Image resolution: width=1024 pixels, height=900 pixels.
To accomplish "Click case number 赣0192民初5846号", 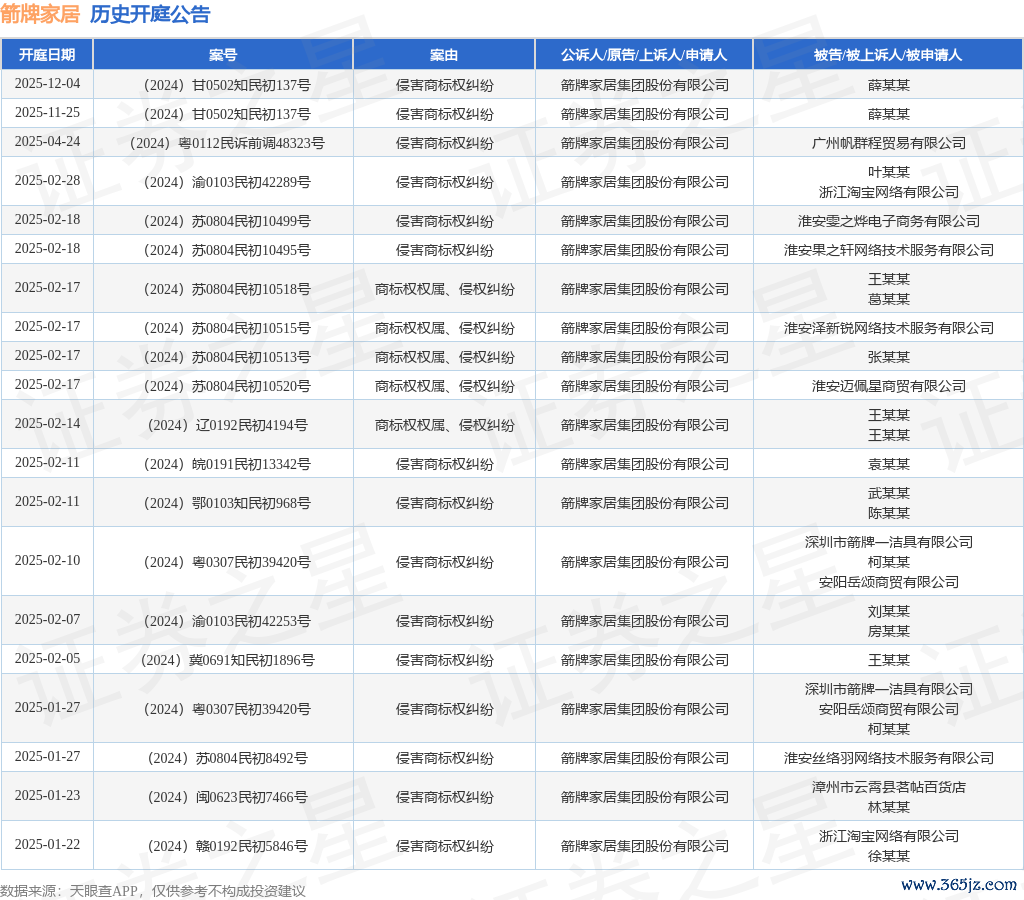I will pos(227,846).
